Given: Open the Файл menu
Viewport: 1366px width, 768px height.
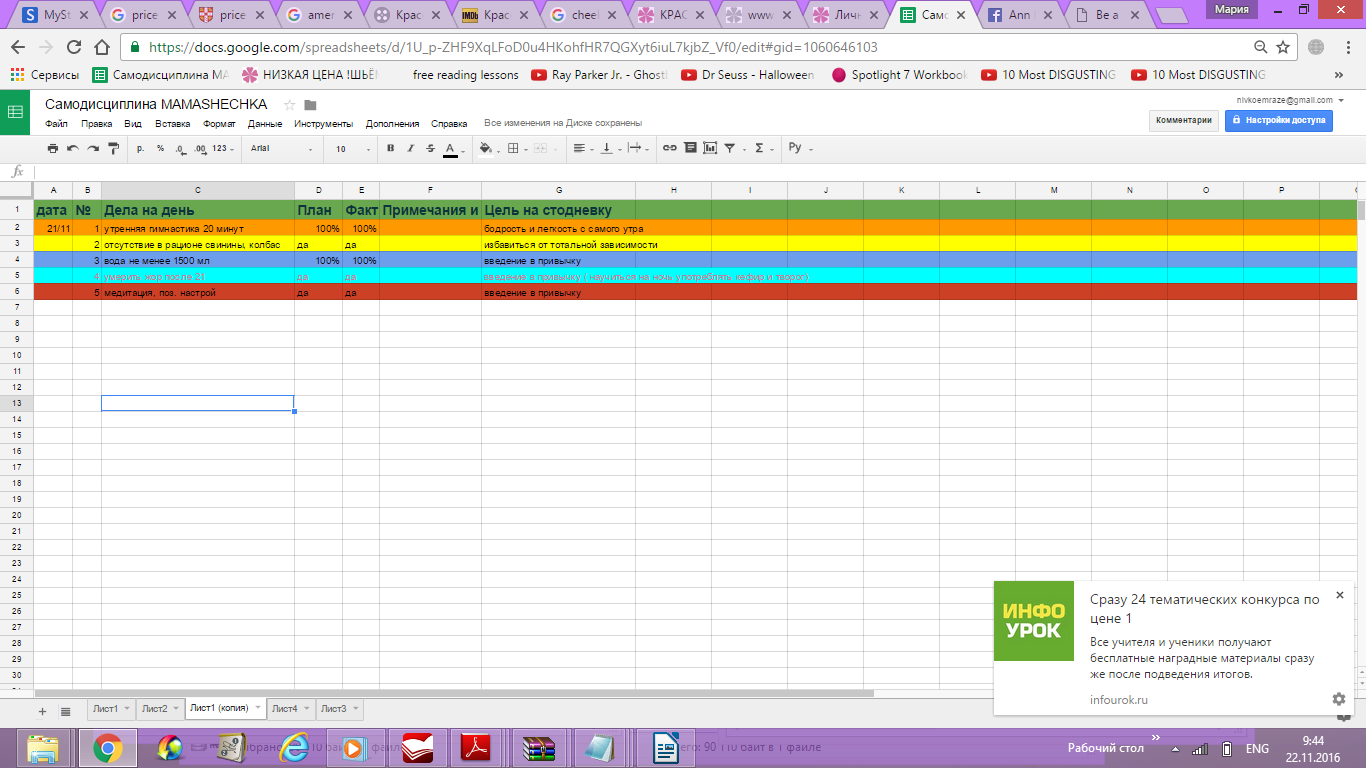Looking at the screenshot, I should click(56, 124).
